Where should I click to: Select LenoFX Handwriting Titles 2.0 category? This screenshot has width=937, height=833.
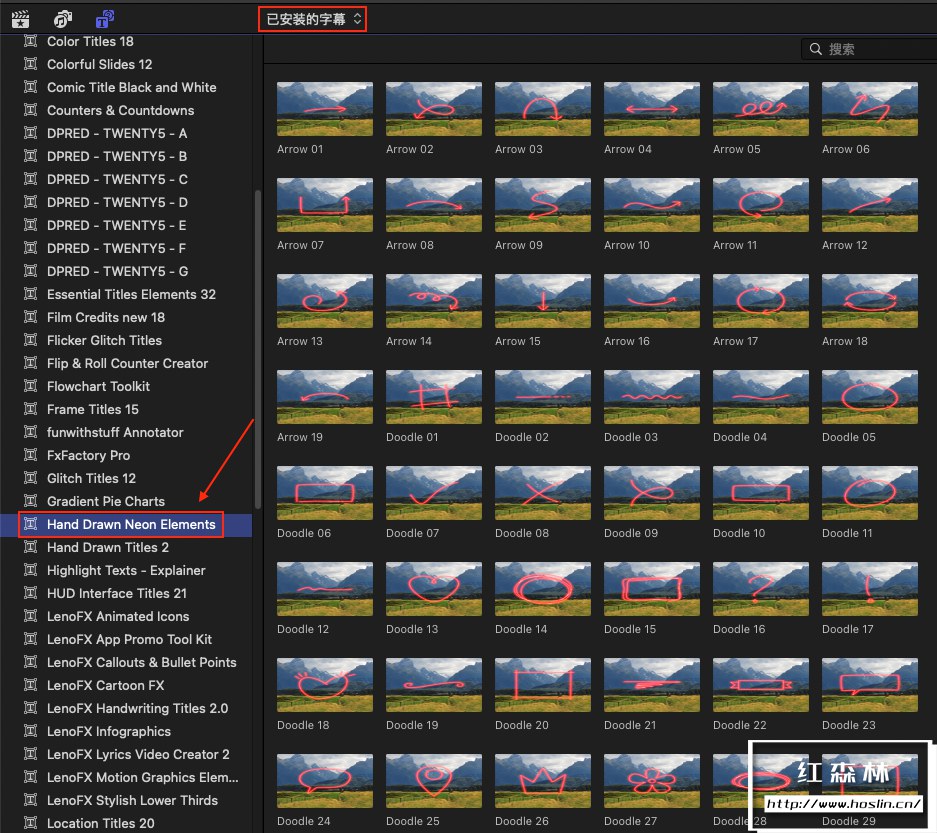point(137,708)
